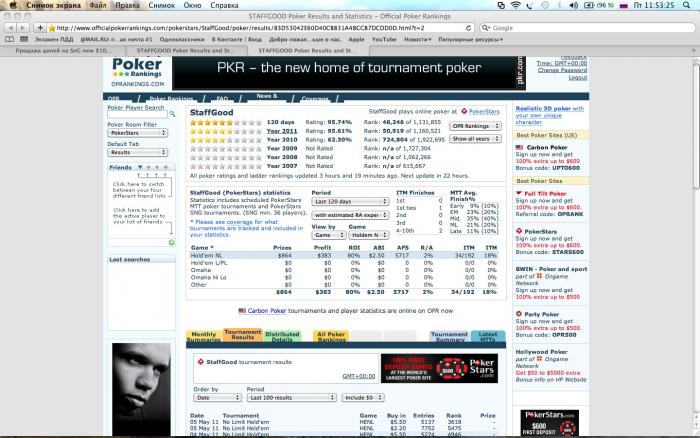
Task: Click into Poker Player Search field
Action: [x=138, y=115]
